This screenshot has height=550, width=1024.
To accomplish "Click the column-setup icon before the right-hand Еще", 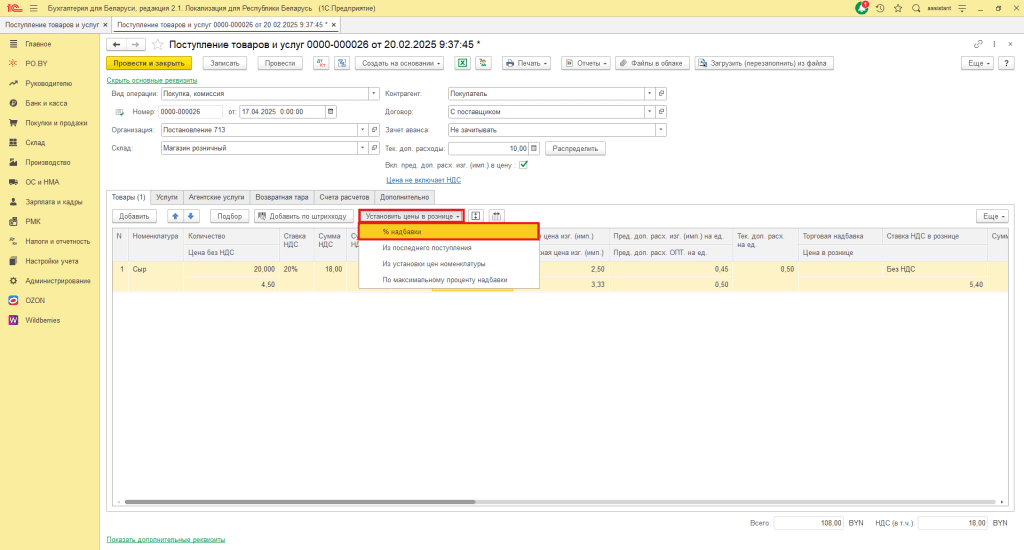I will 496,216.
